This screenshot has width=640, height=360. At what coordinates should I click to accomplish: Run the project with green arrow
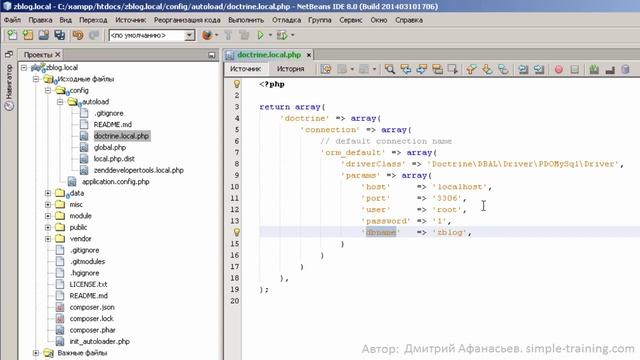(x=260, y=36)
